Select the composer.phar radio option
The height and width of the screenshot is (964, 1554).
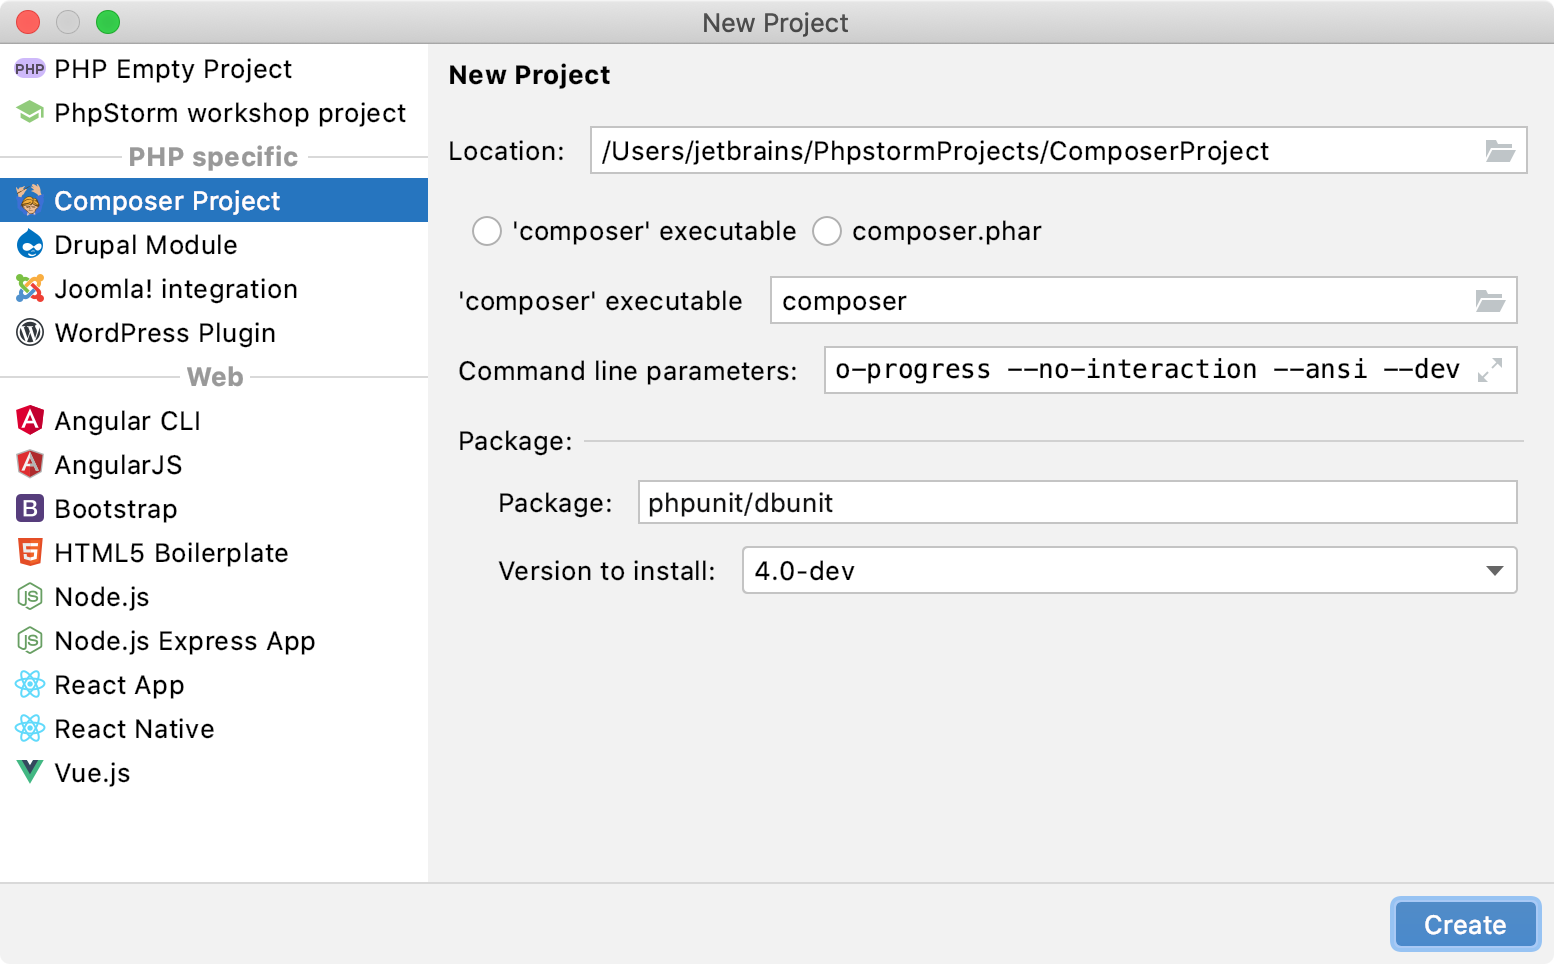[x=826, y=231]
